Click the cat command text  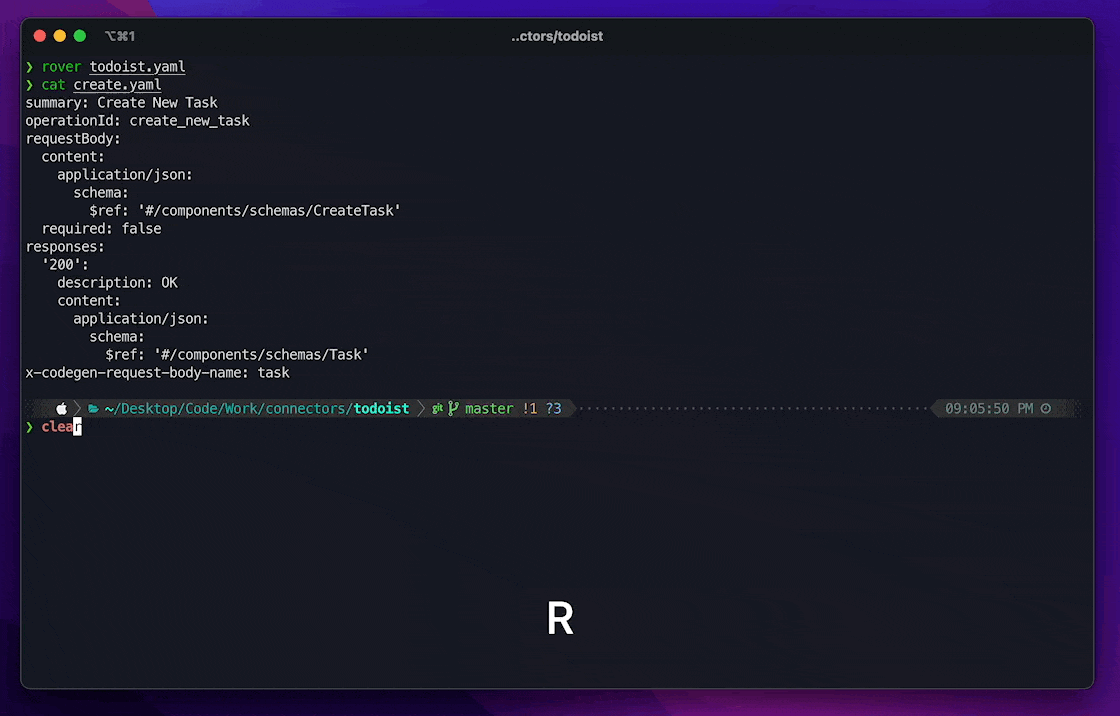coord(53,85)
